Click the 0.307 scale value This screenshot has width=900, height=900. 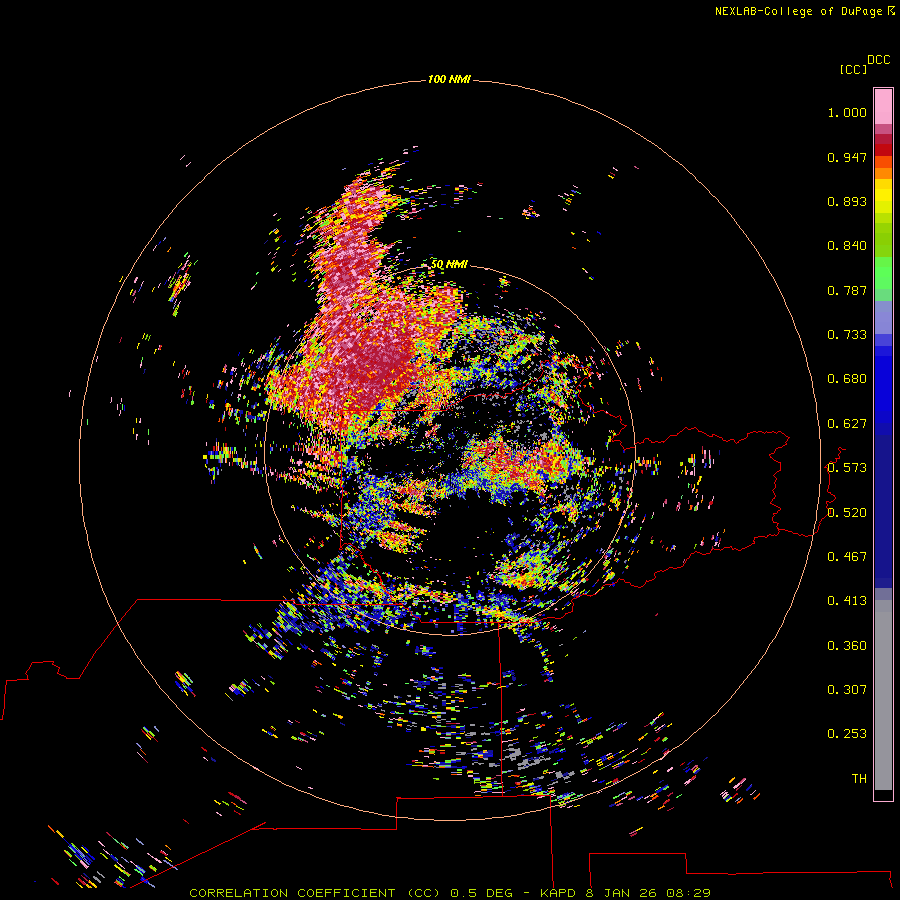847,690
